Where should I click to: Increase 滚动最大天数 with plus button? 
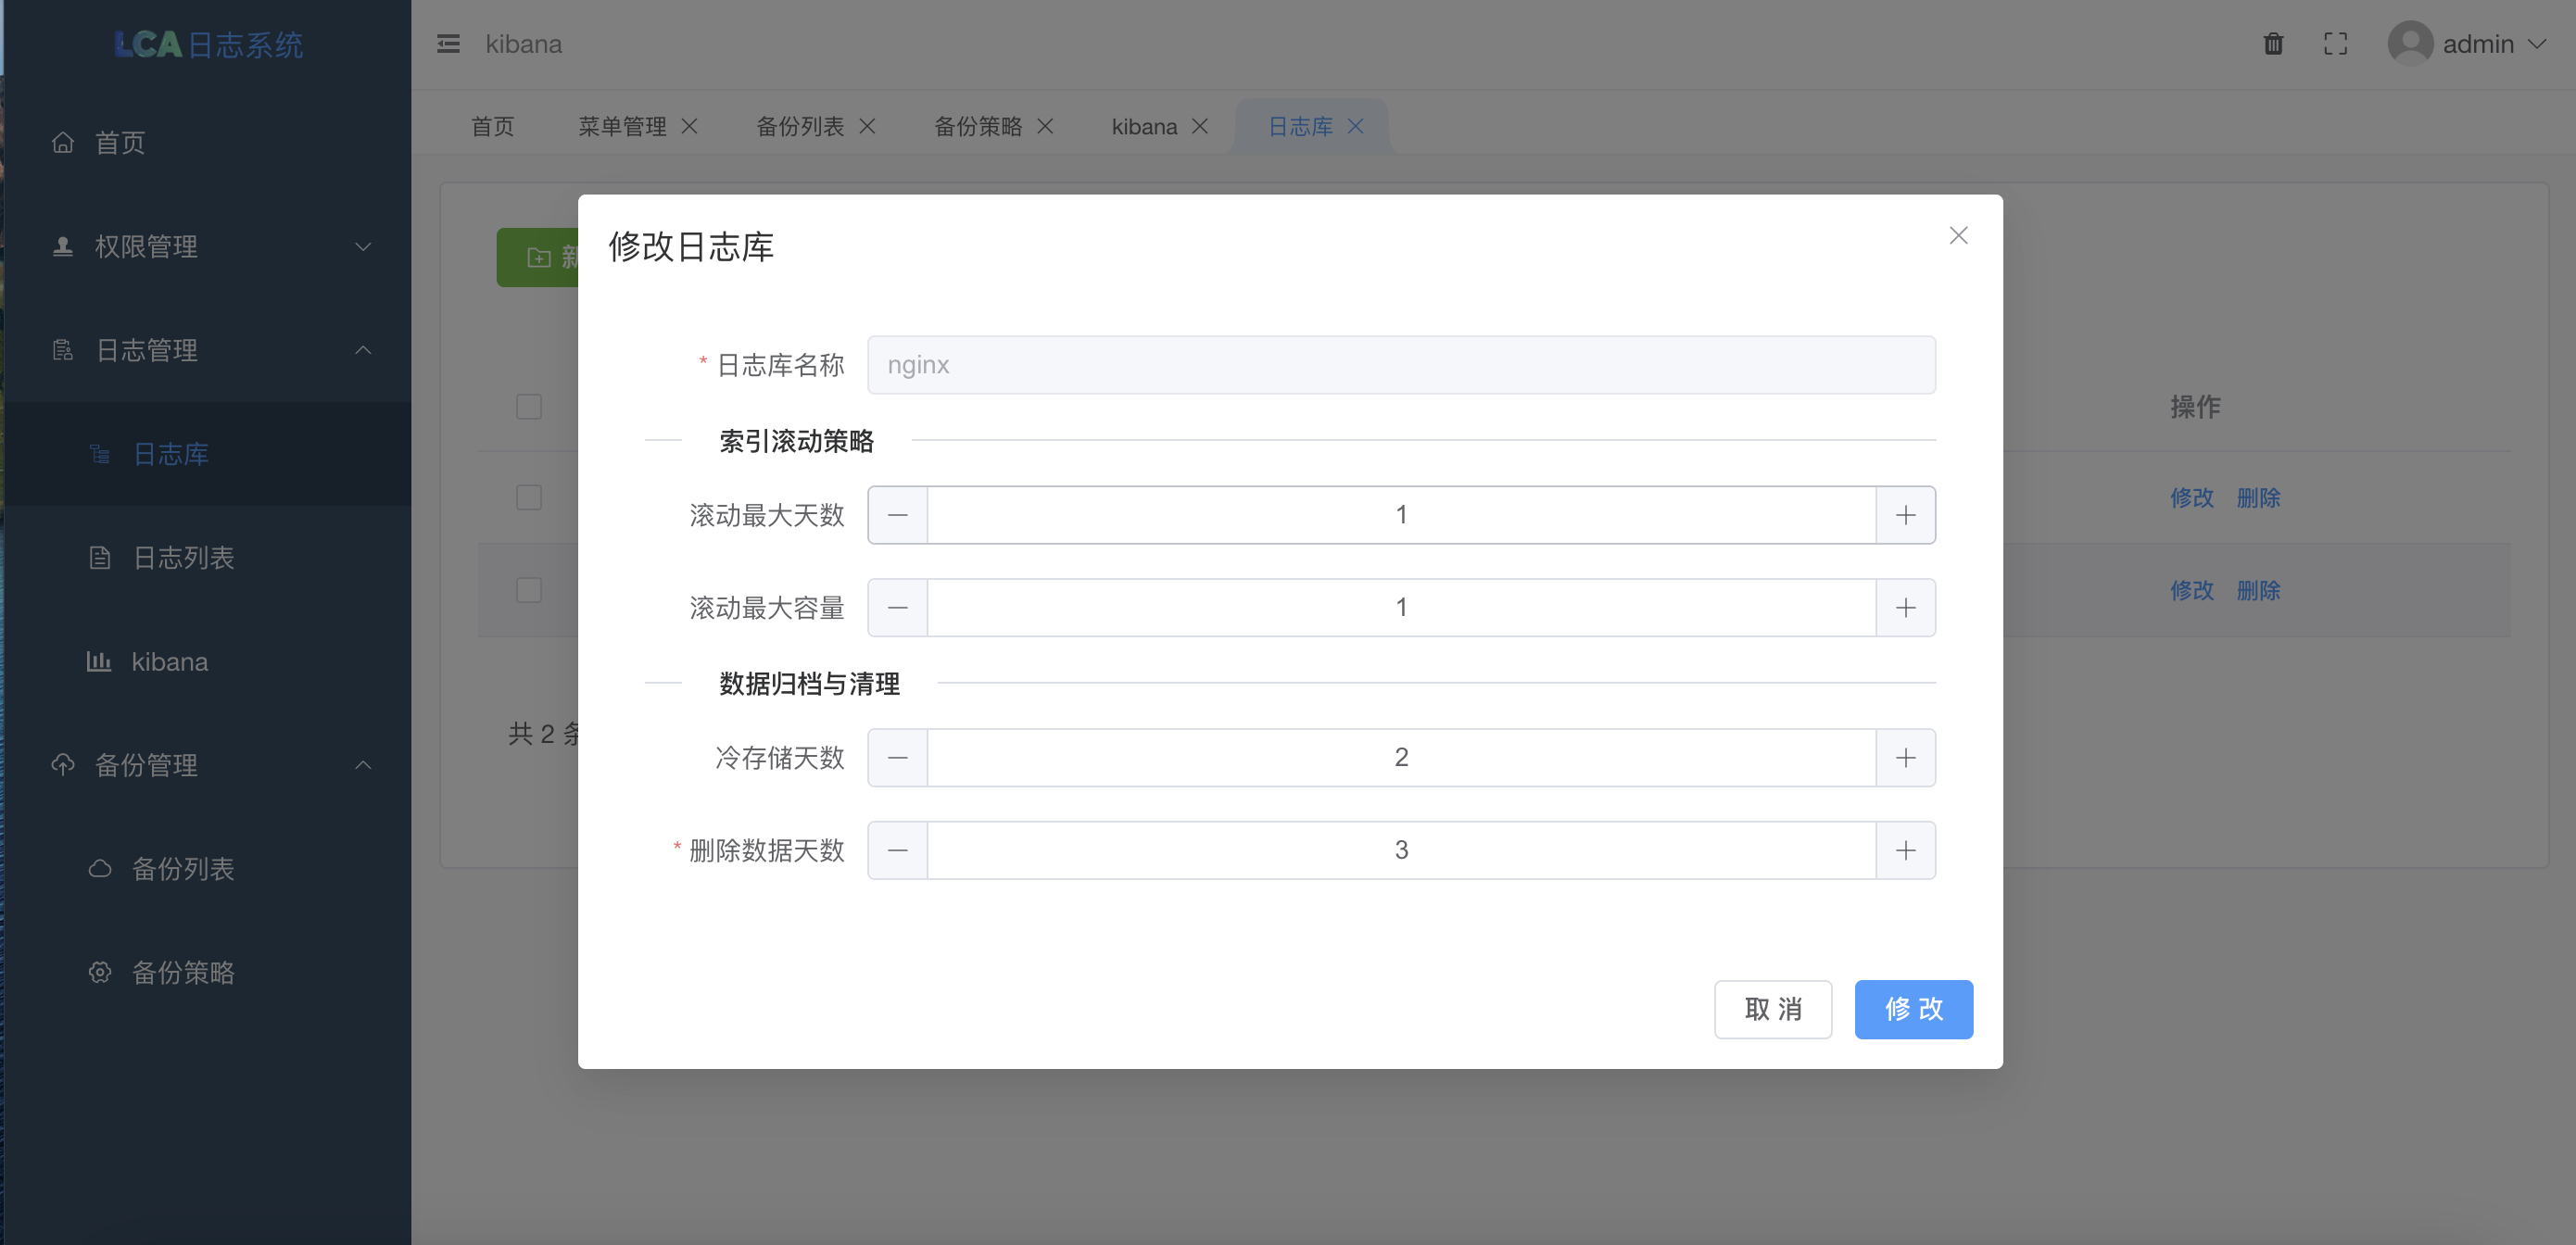1905,515
